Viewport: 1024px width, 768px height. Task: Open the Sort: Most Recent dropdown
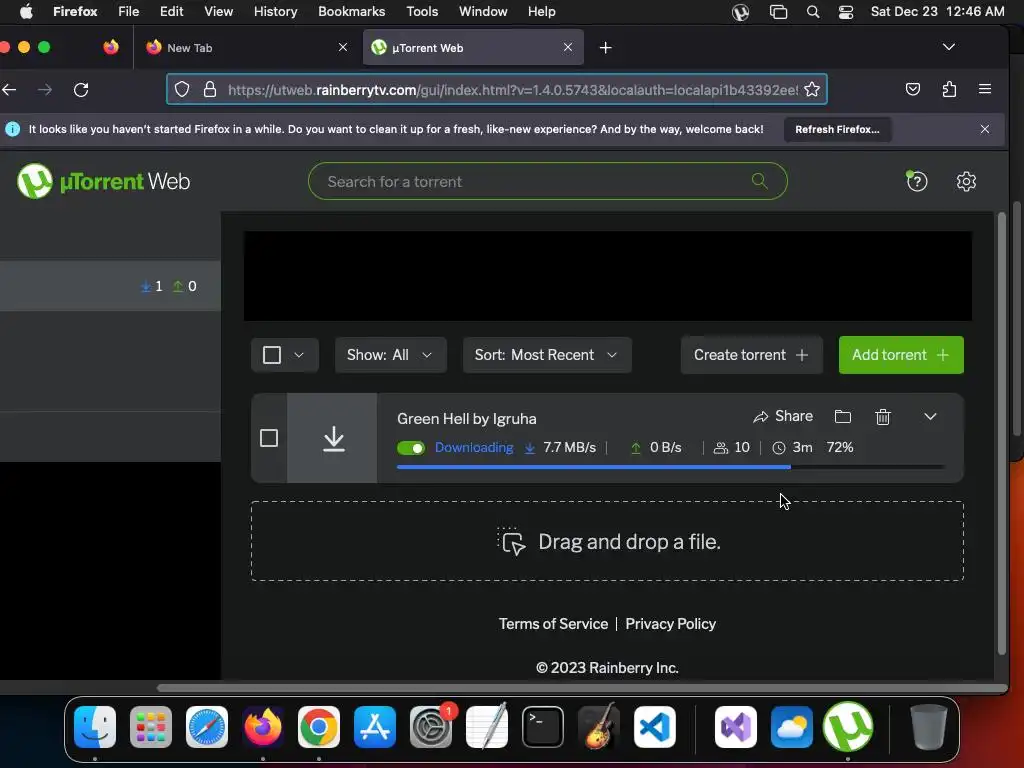547,355
